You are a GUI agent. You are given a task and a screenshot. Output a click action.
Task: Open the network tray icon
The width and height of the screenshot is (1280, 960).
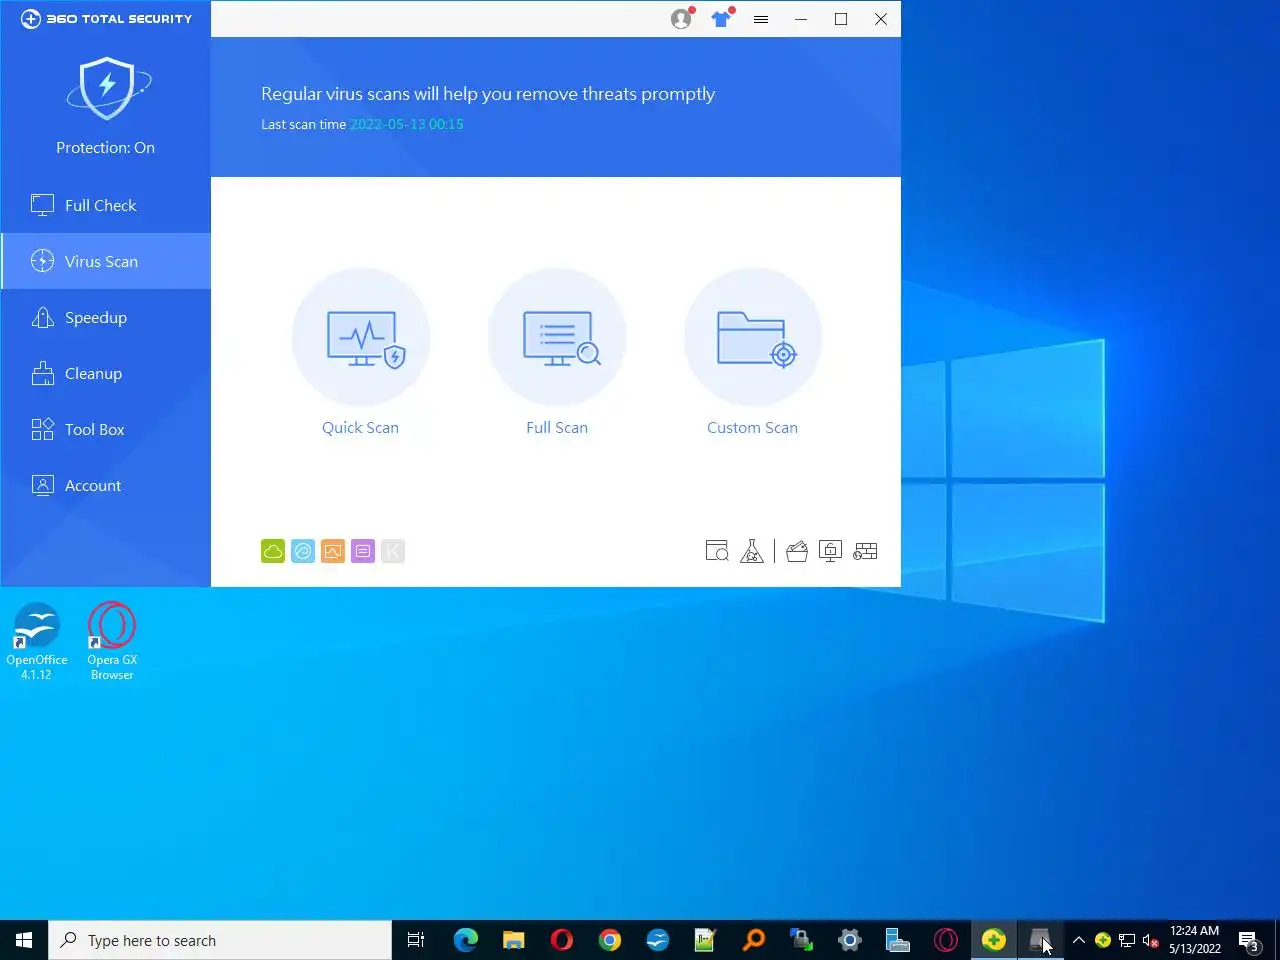coord(1127,940)
